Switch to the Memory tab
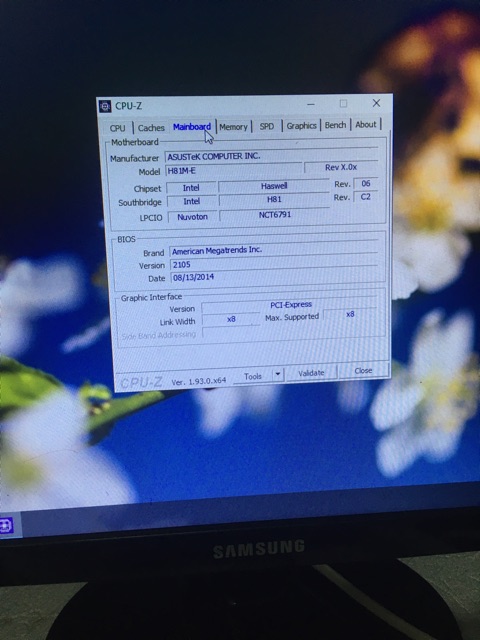480x640 pixels. click(x=233, y=127)
